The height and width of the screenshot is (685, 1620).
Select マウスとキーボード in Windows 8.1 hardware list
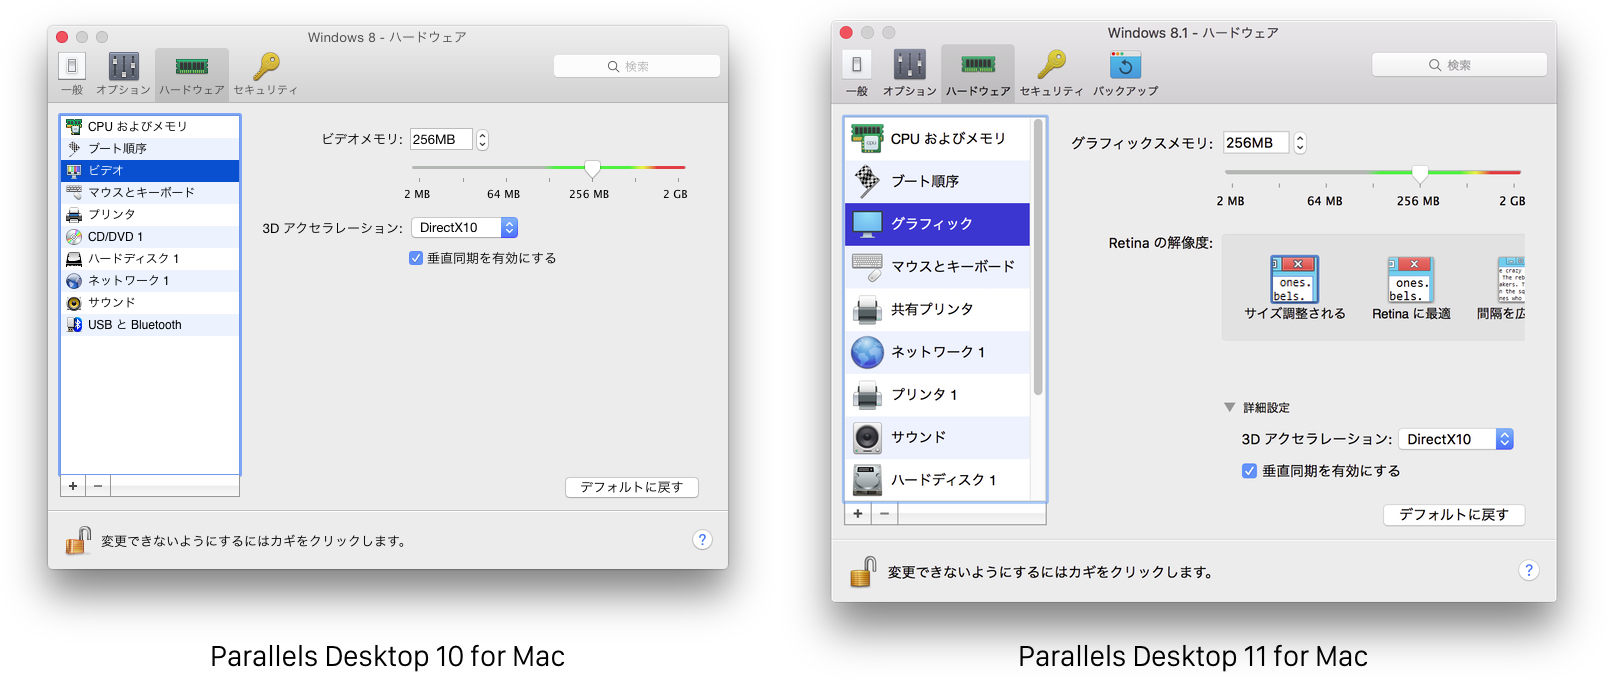(x=938, y=266)
